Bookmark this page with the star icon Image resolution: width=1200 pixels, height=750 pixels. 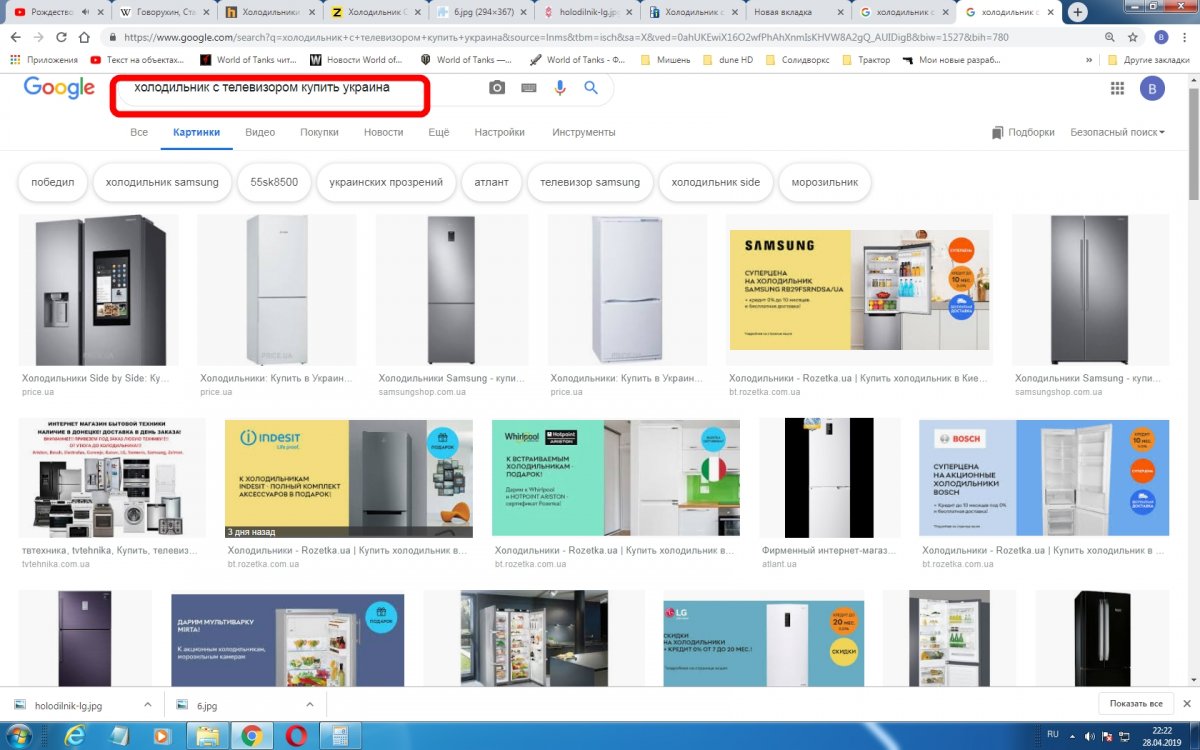[1133, 37]
